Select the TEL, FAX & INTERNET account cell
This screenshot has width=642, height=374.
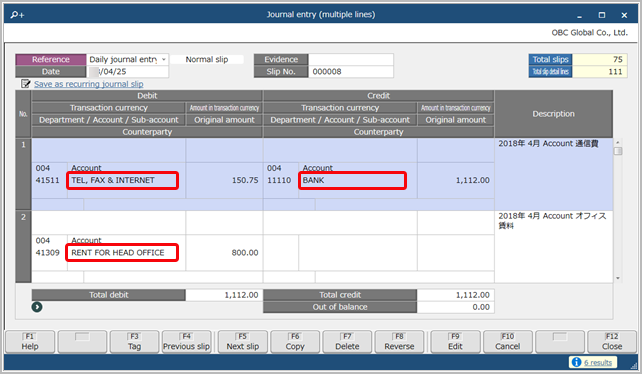click(x=122, y=180)
